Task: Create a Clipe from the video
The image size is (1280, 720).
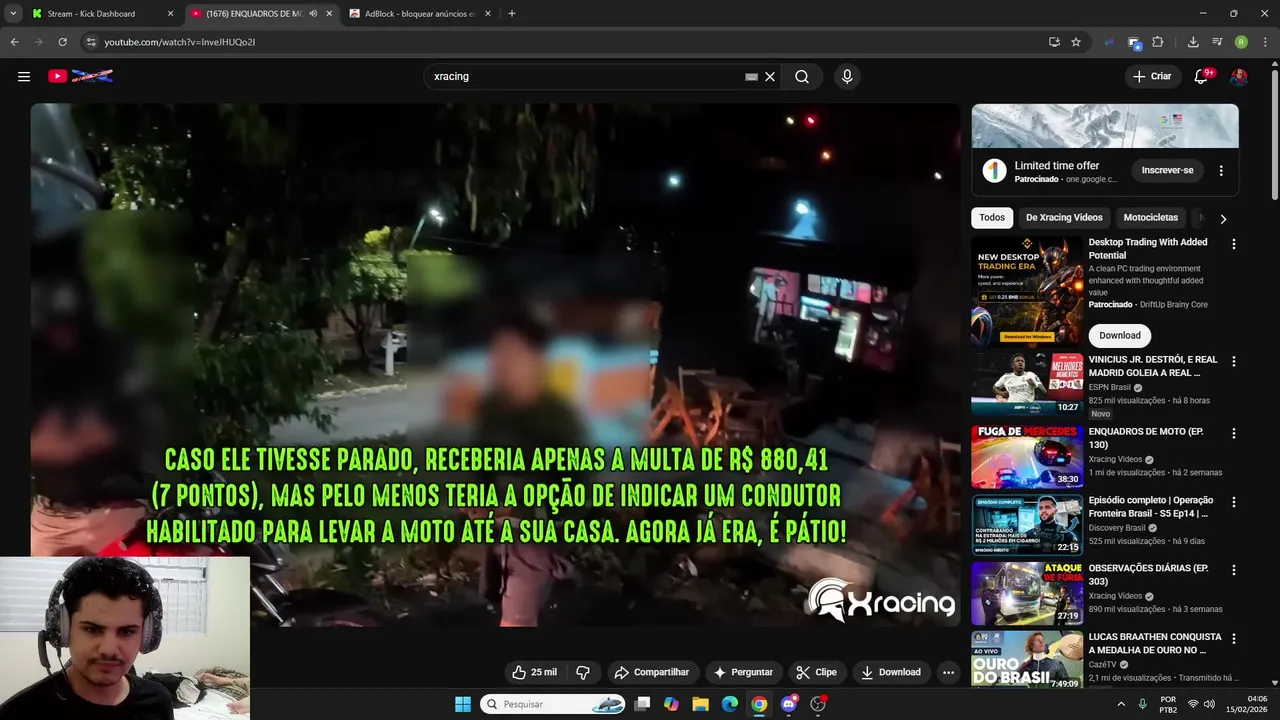Action: click(x=816, y=672)
